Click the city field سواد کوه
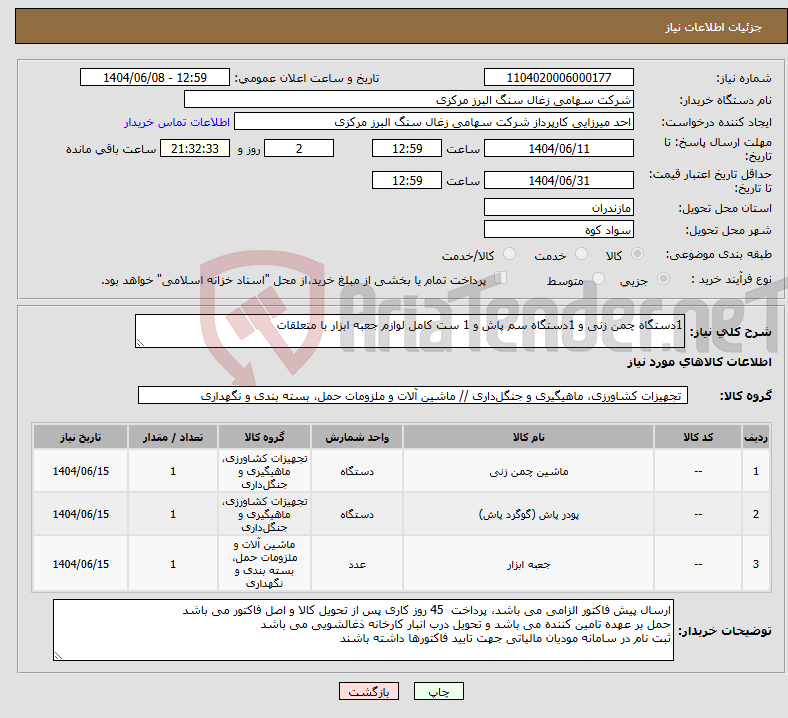Viewport: 788px width, 718px height. tap(558, 230)
